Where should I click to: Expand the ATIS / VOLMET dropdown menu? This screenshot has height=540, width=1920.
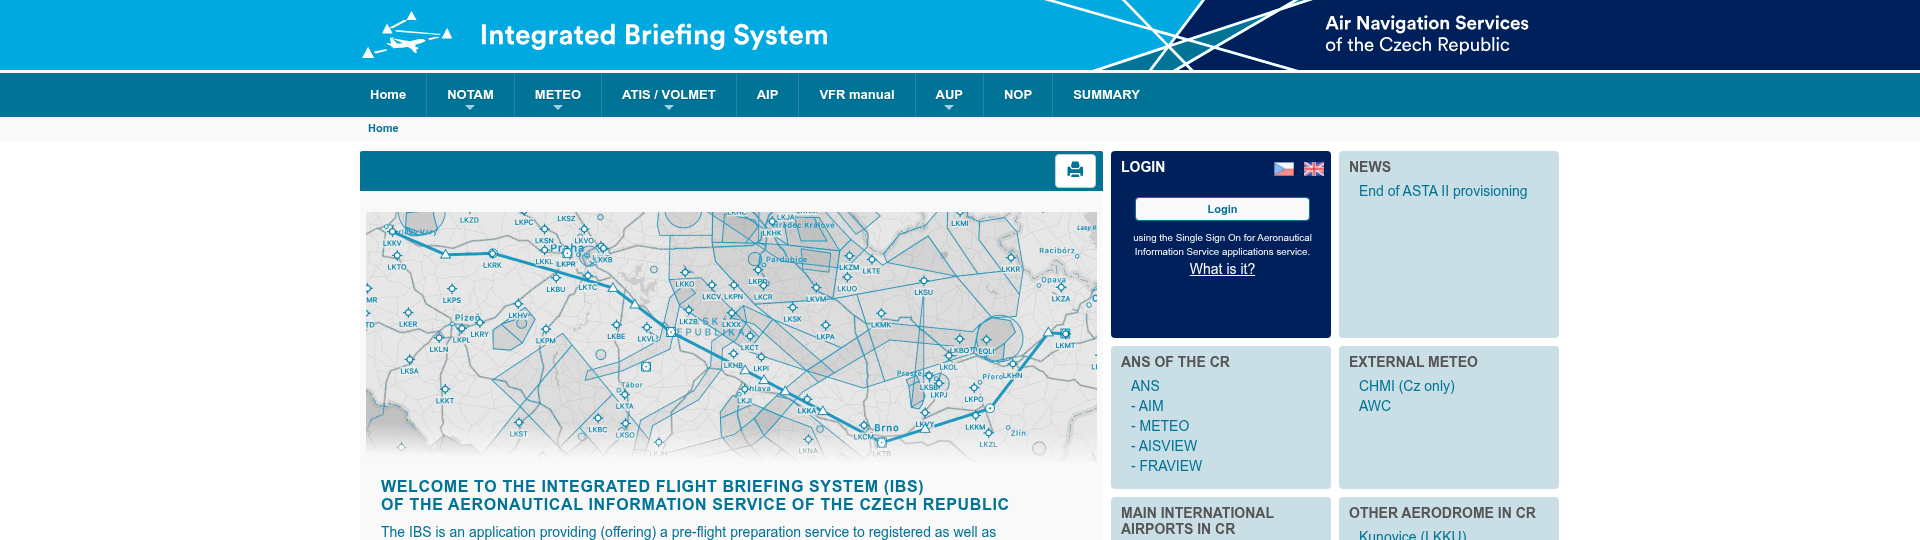(x=669, y=95)
